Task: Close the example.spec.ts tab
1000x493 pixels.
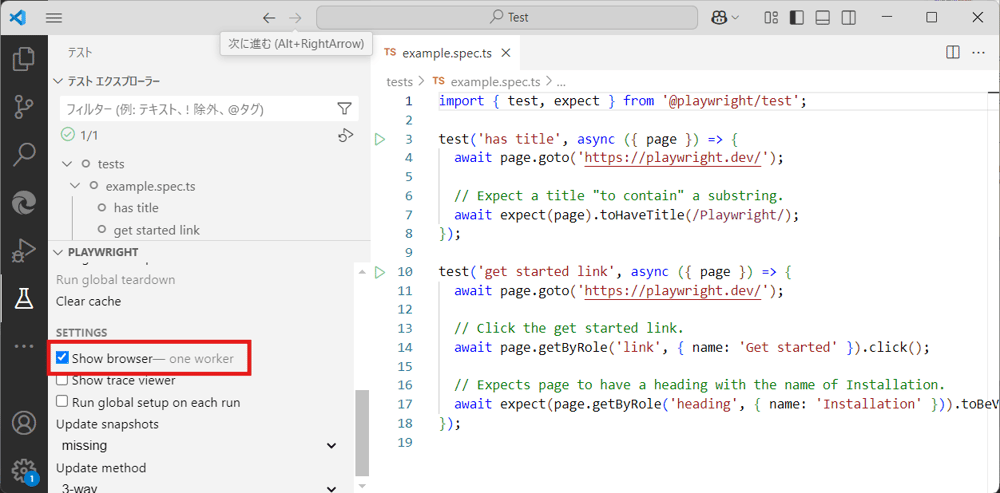Action: pos(506,53)
